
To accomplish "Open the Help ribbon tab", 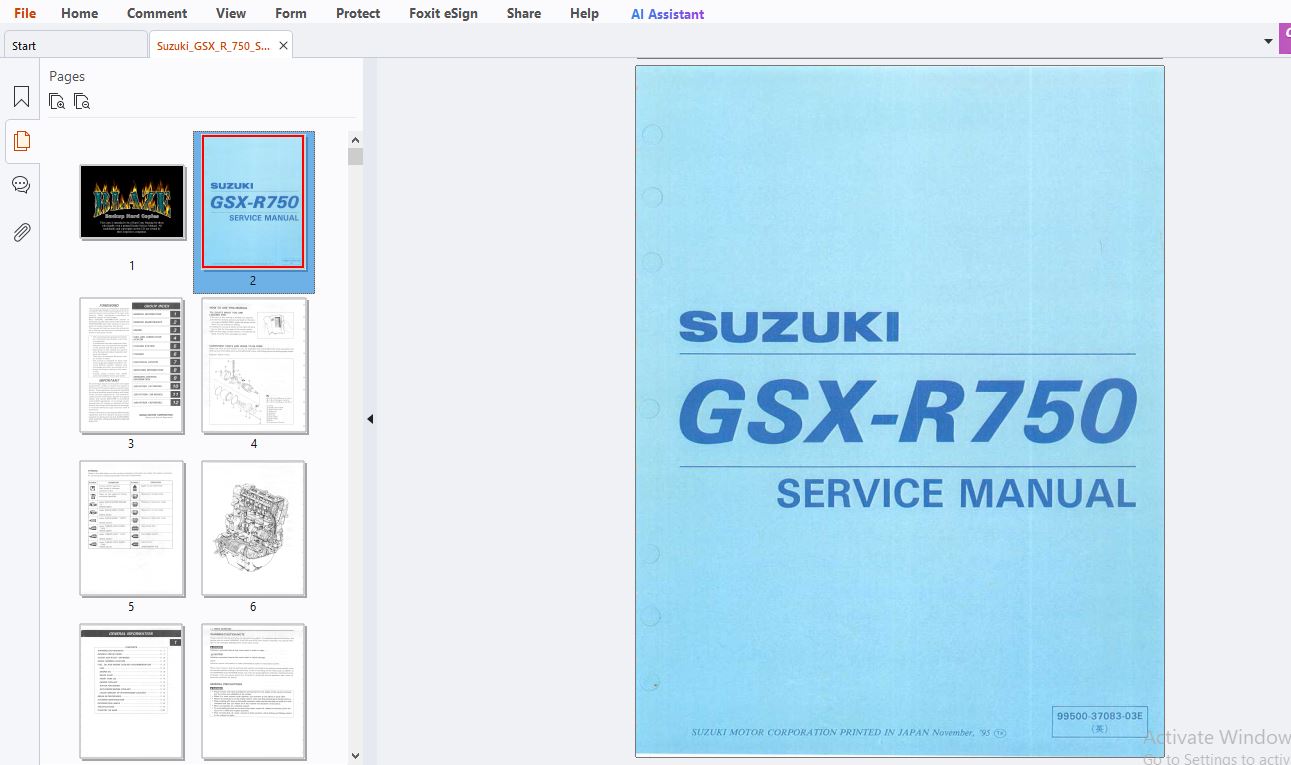I will pyautogui.click(x=584, y=13).
